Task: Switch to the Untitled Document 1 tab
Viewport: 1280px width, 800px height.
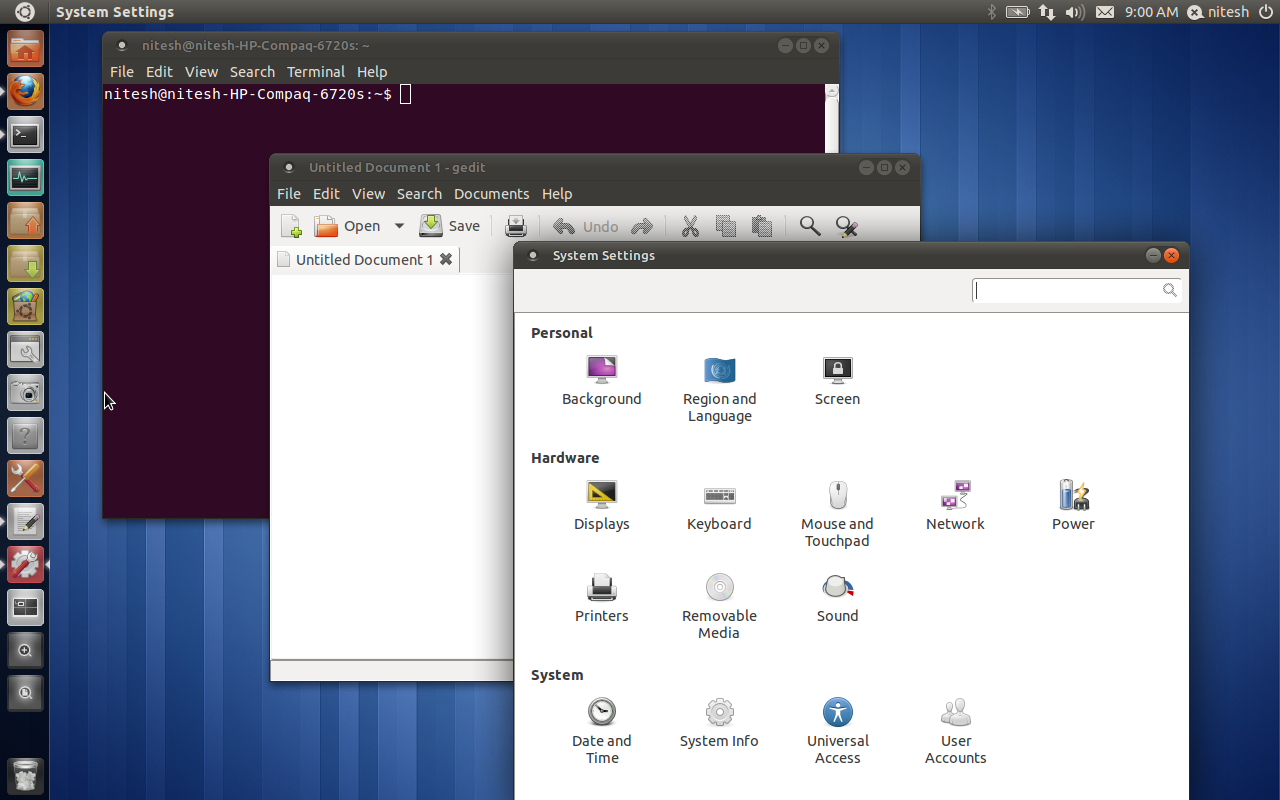Action: [360, 259]
